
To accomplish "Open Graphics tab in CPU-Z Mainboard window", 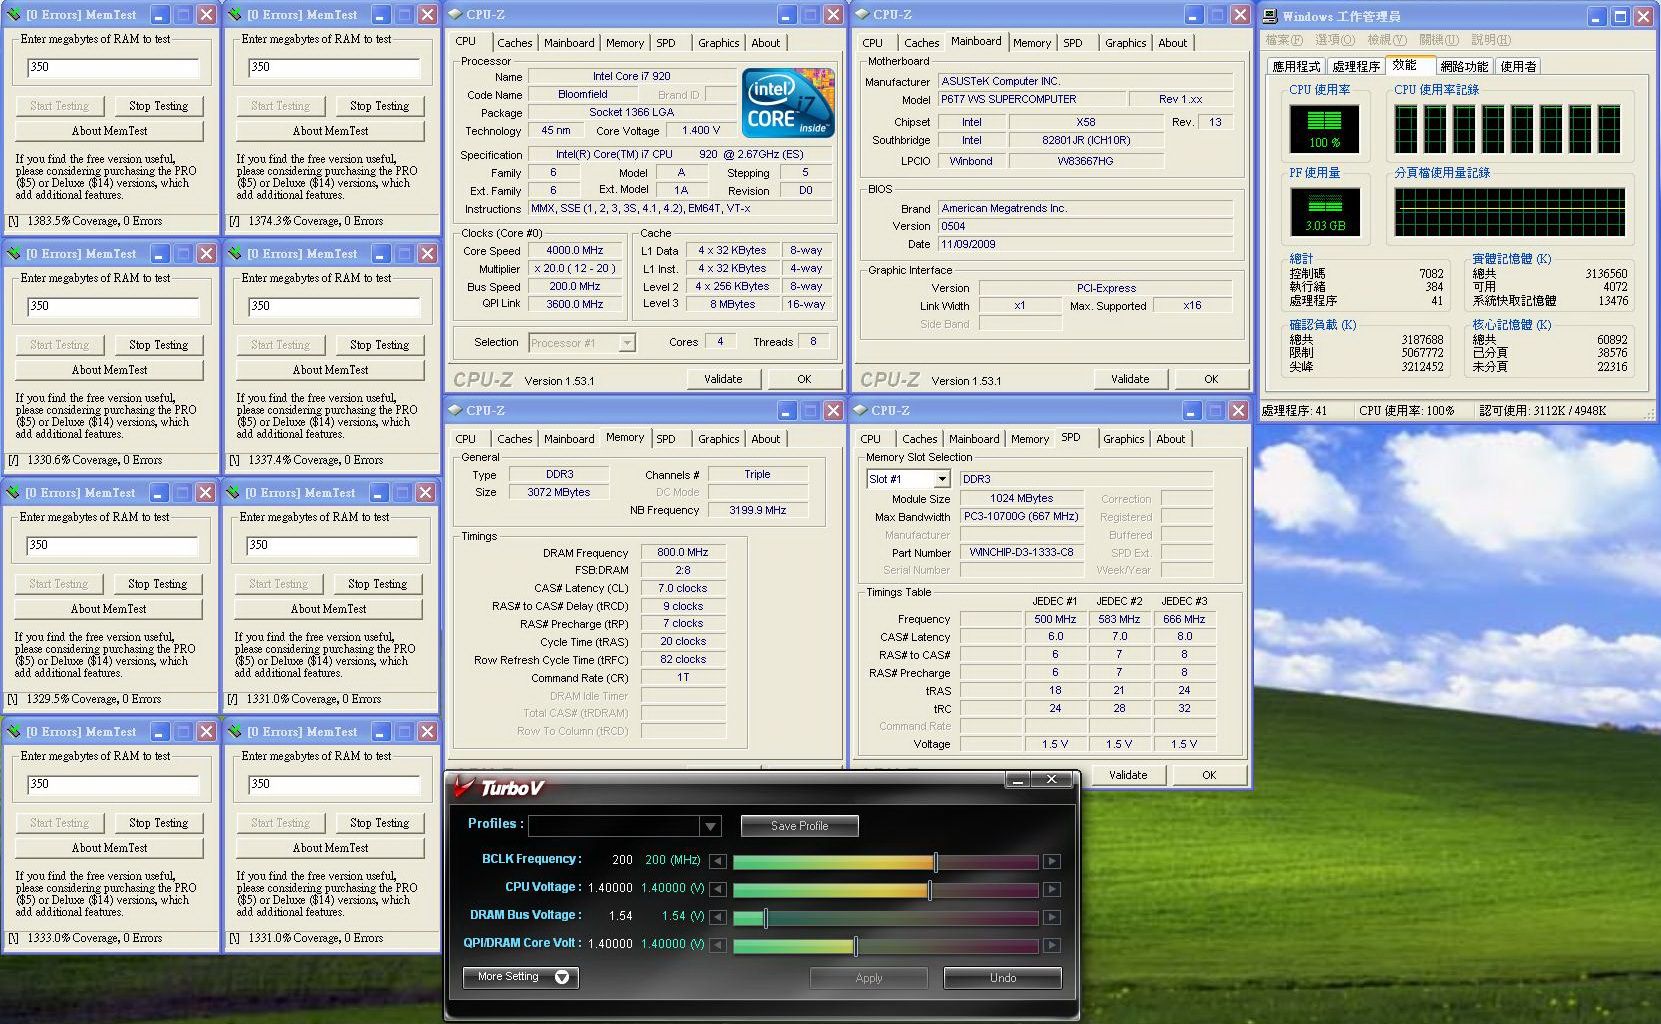I will coord(1125,43).
